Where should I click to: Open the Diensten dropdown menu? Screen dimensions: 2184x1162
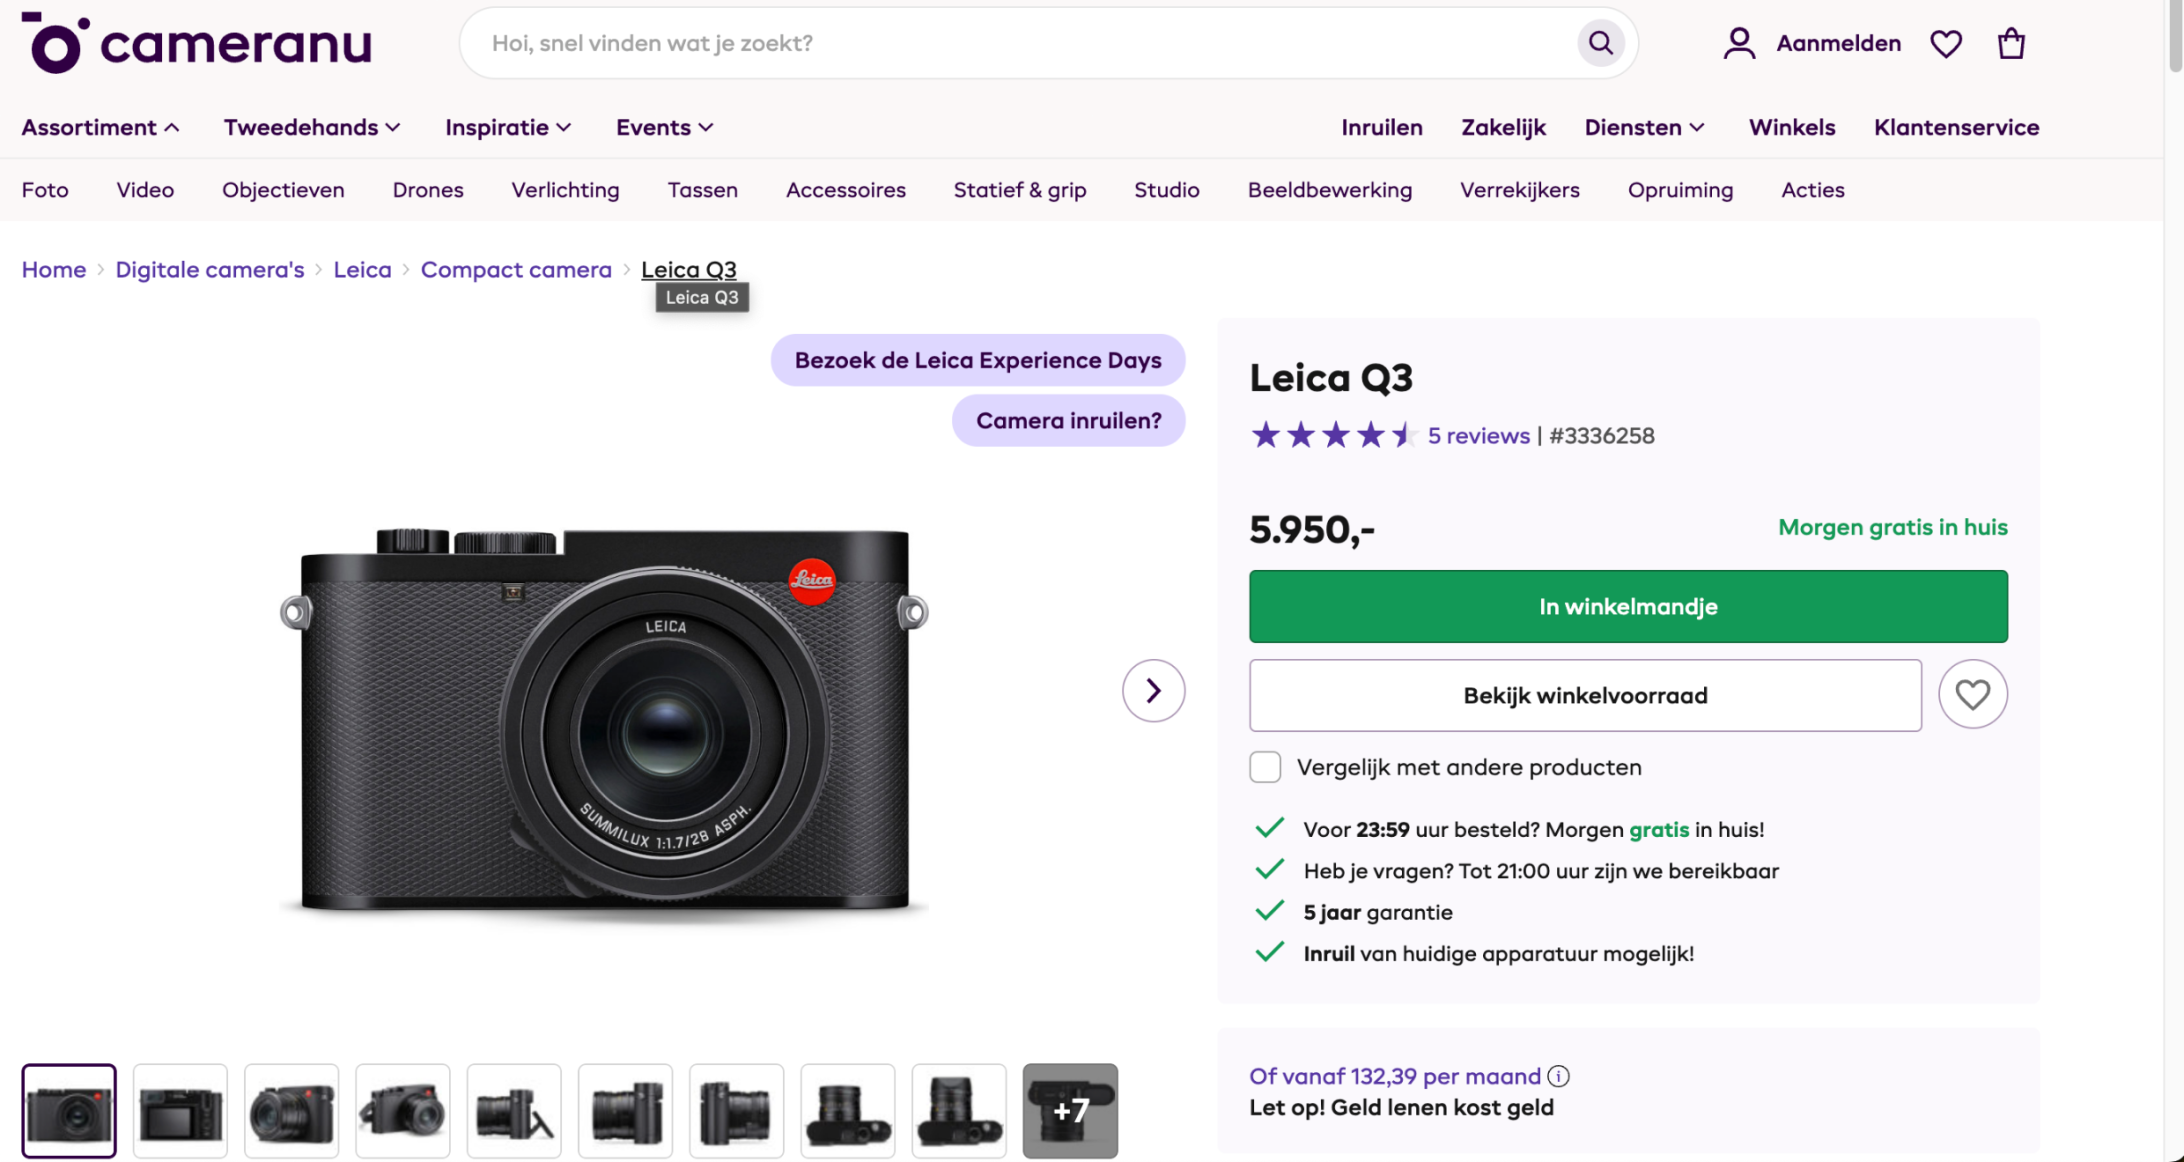pyautogui.click(x=1644, y=128)
